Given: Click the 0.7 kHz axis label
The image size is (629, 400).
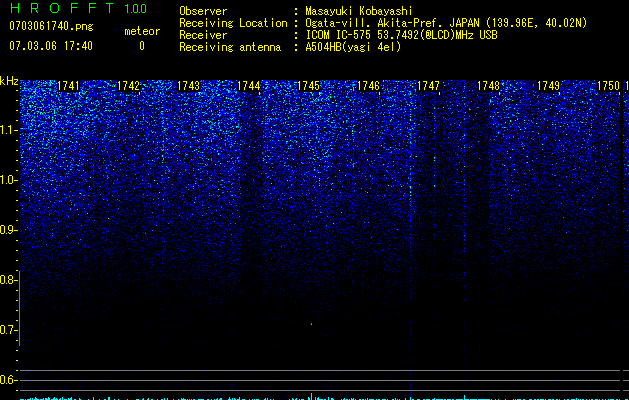Looking at the screenshot, I should [8, 330].
